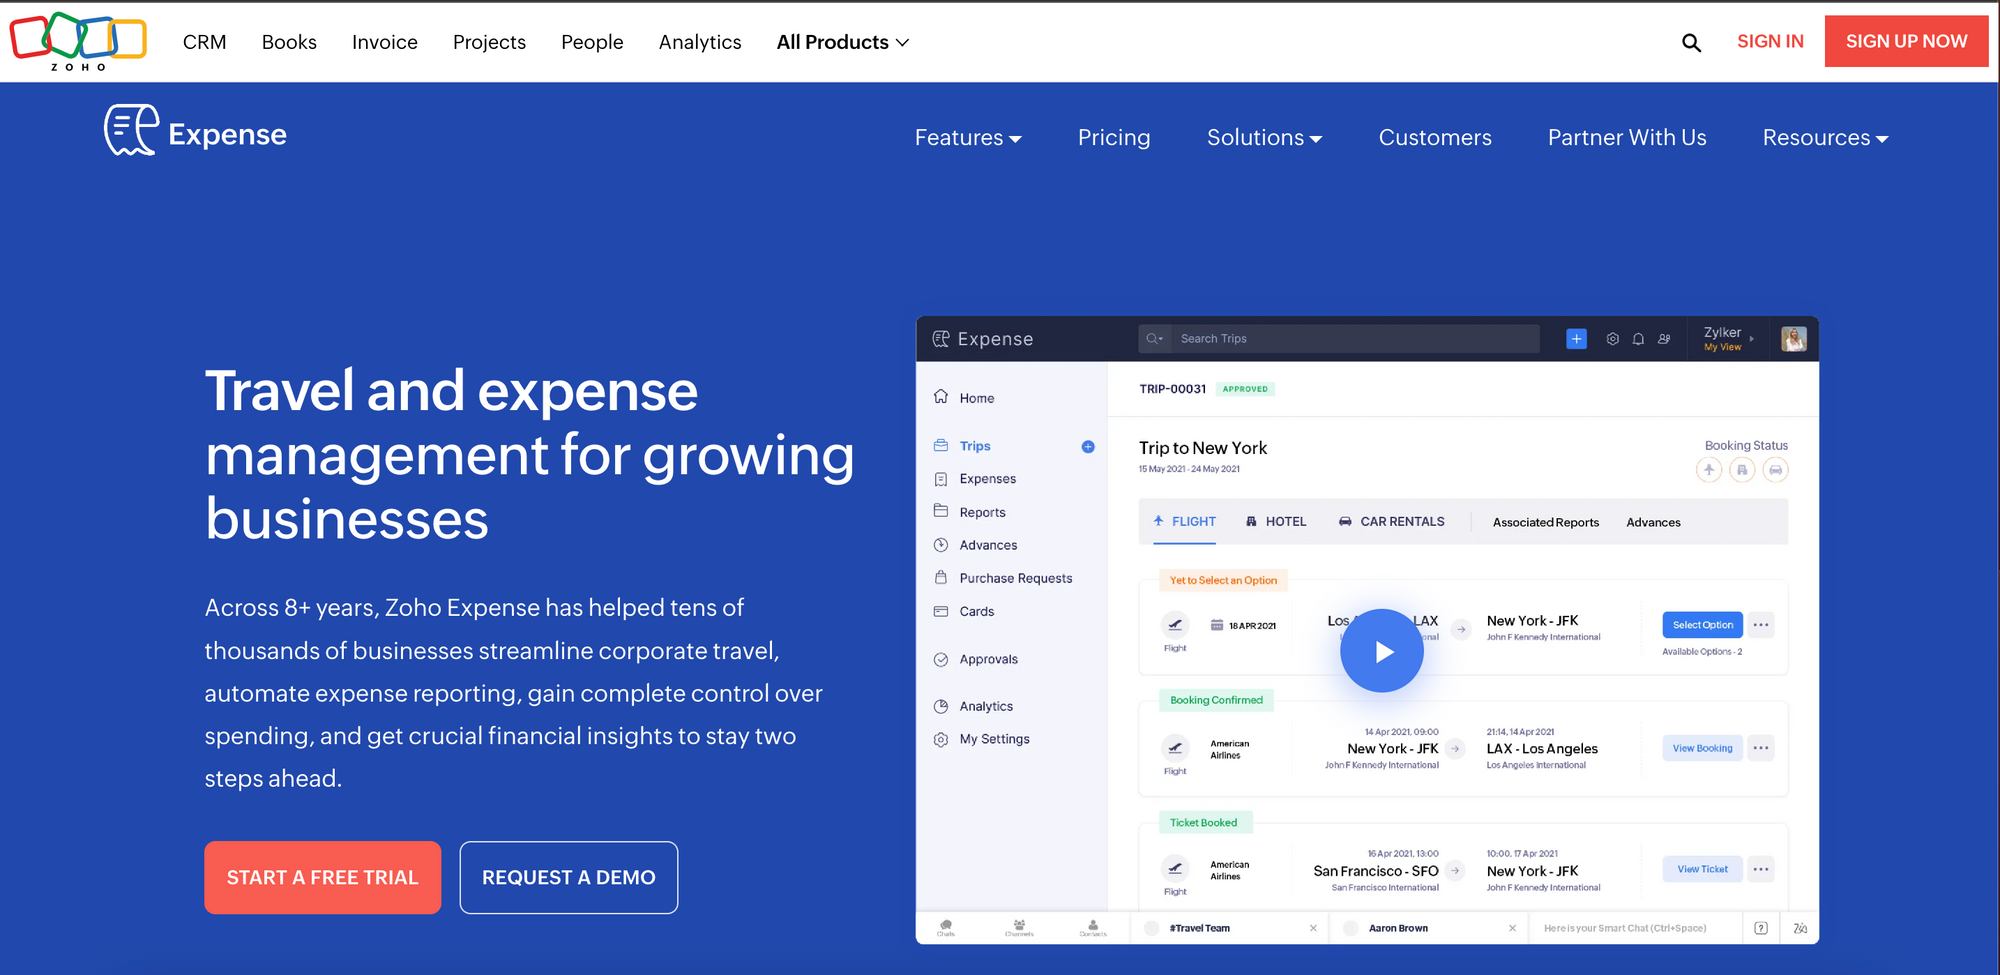Click the Select Option button
Viewport: 2000px width, 975px height.
(x=1702, y=625)
